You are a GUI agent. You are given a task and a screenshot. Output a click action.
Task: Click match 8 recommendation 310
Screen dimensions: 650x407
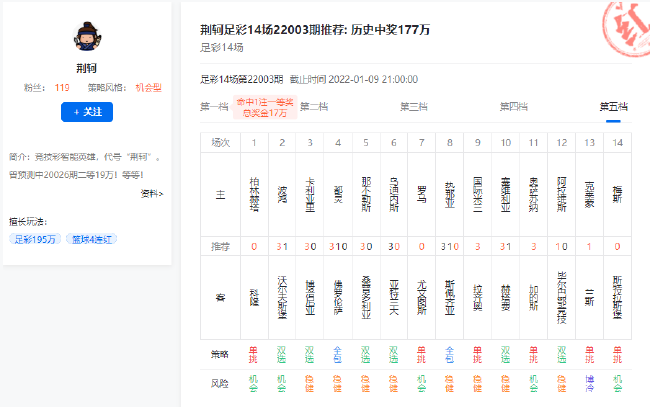[450, 247]
